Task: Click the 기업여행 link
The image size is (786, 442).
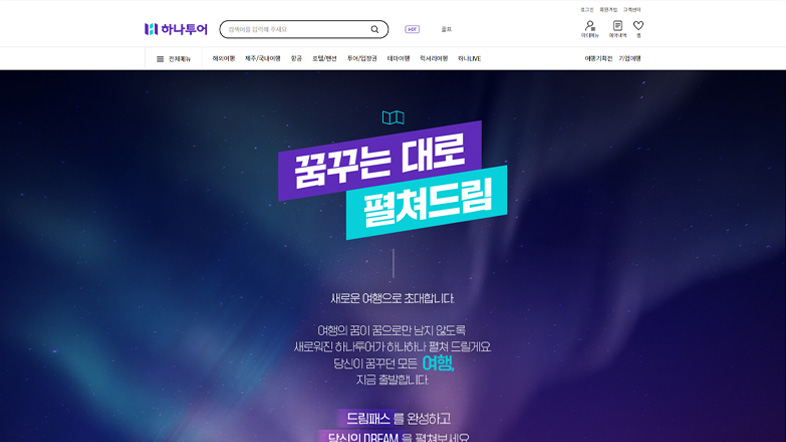Action: tap(630, 59)
